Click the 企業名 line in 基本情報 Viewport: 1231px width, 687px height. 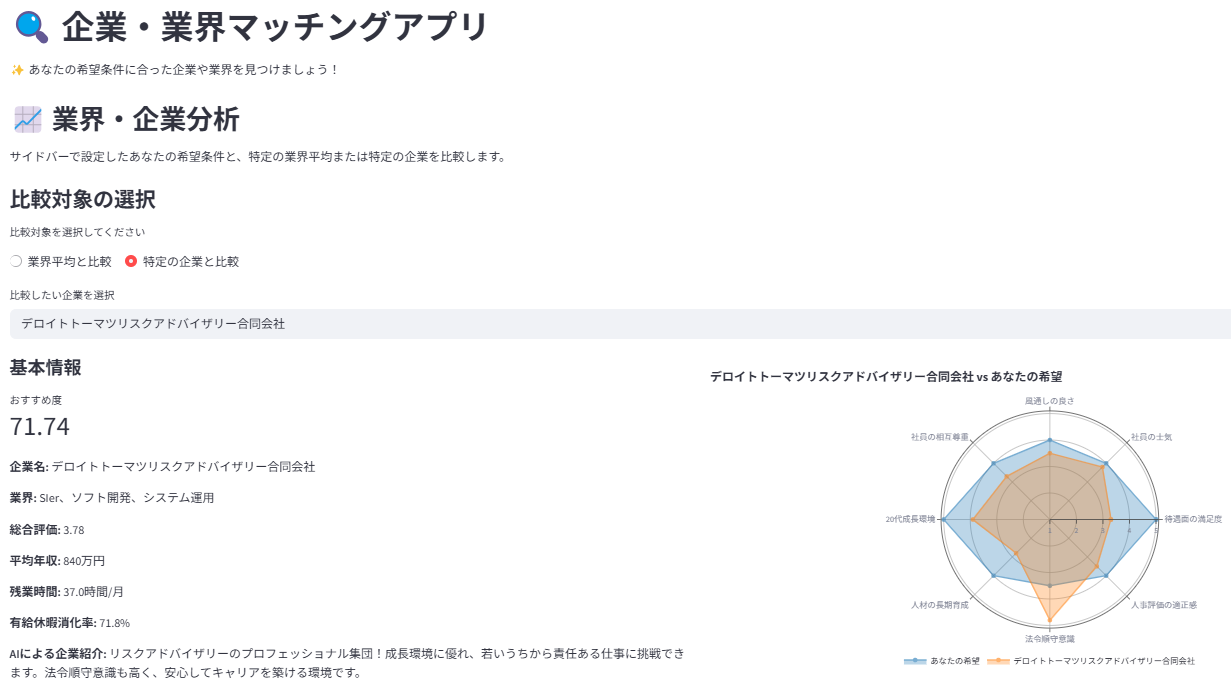(x=162, y=466)
